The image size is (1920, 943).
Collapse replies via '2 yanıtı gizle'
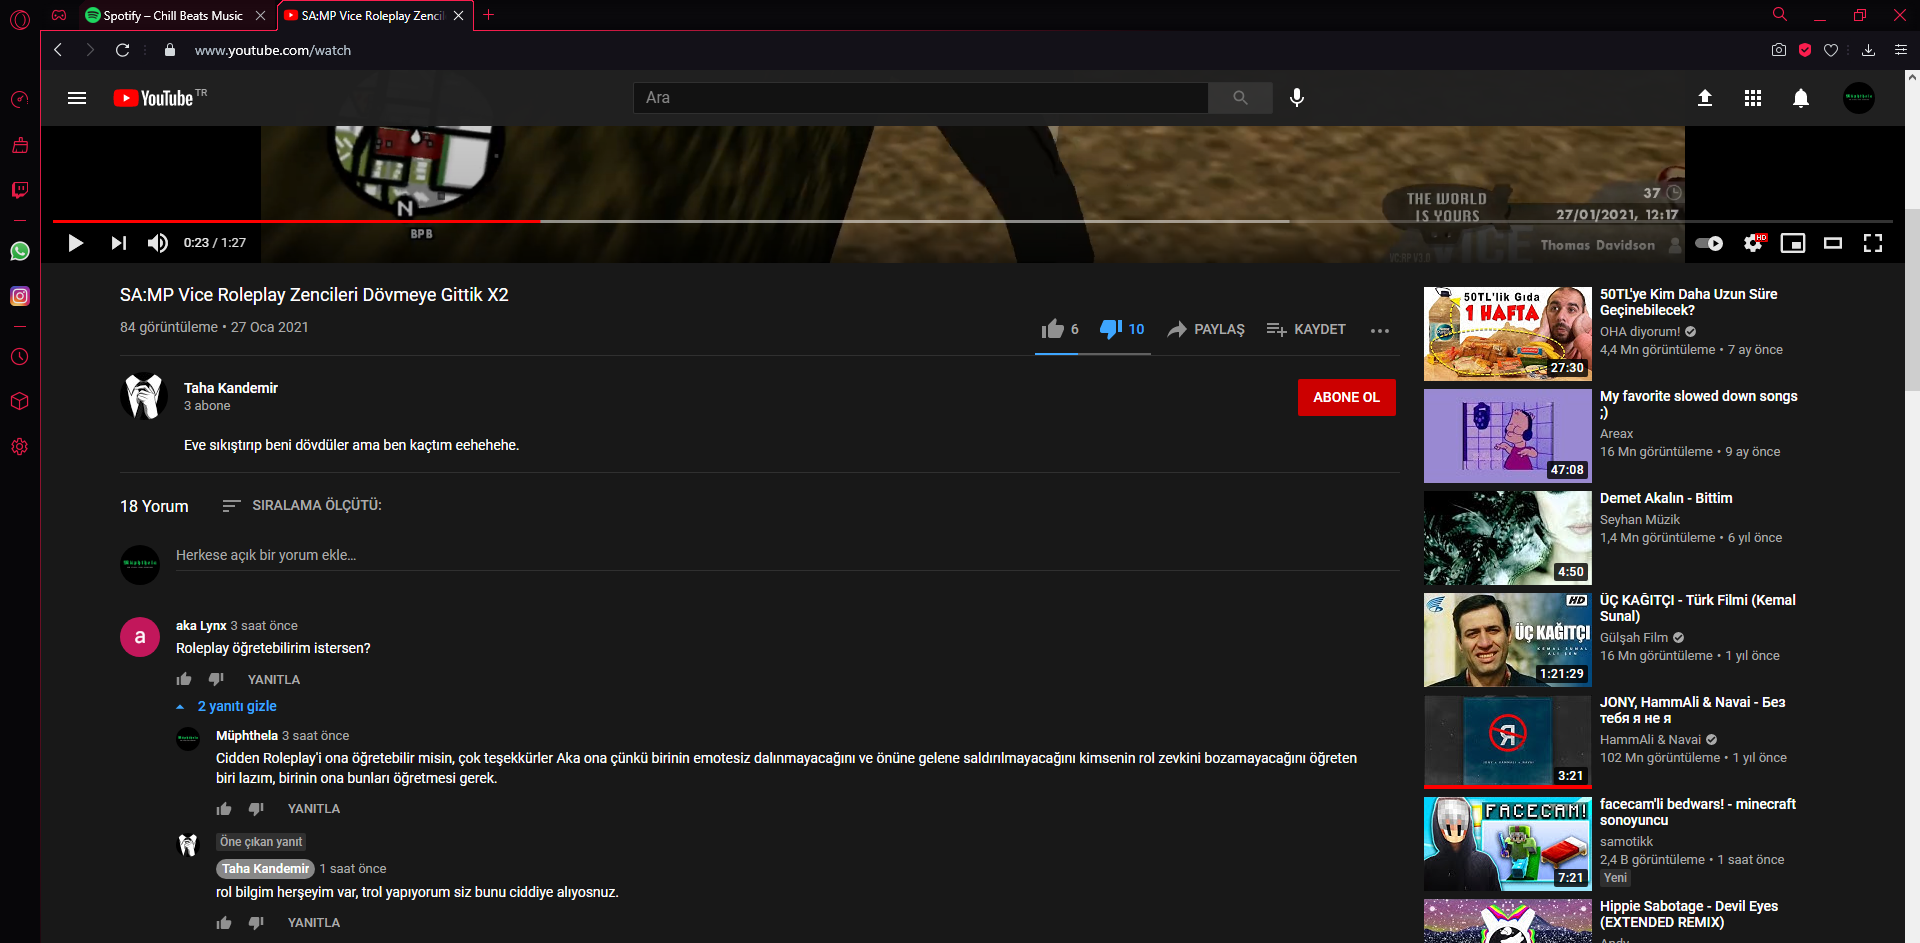click(227, 706)
